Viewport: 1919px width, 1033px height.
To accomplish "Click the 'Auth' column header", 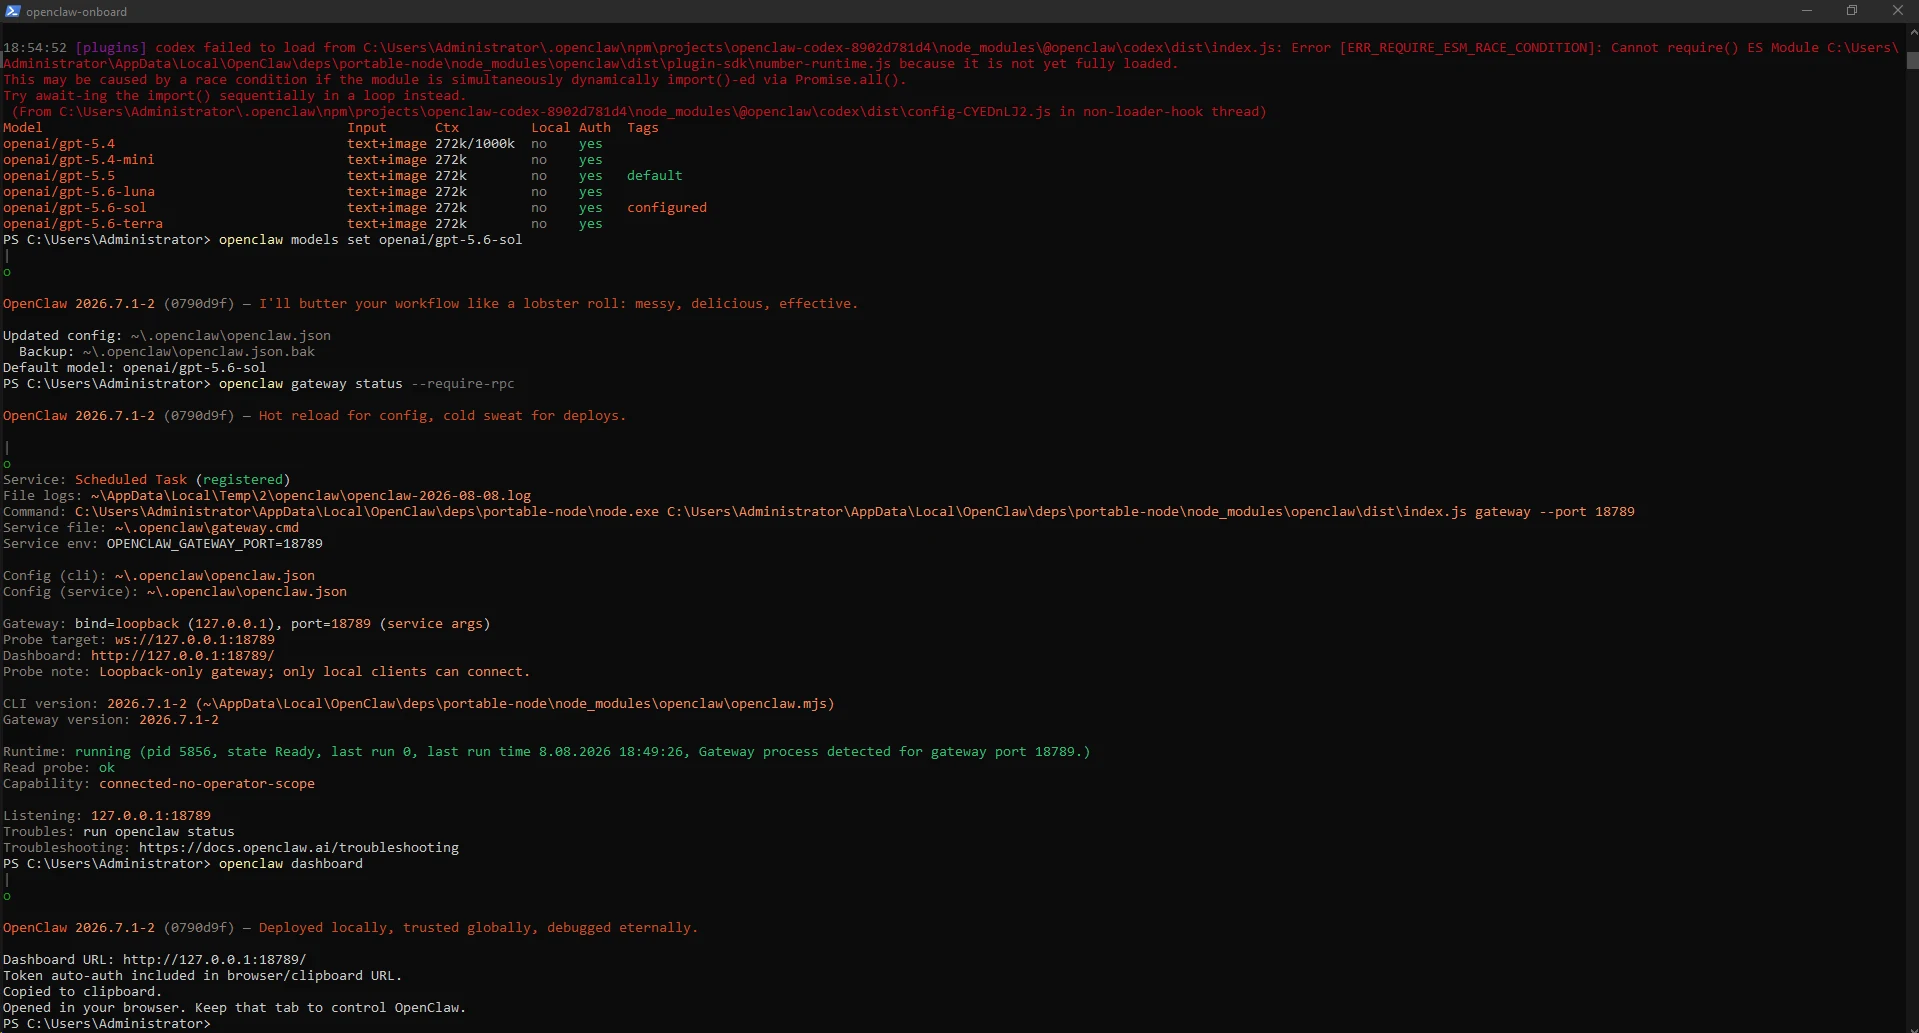I will coord(595,128).
